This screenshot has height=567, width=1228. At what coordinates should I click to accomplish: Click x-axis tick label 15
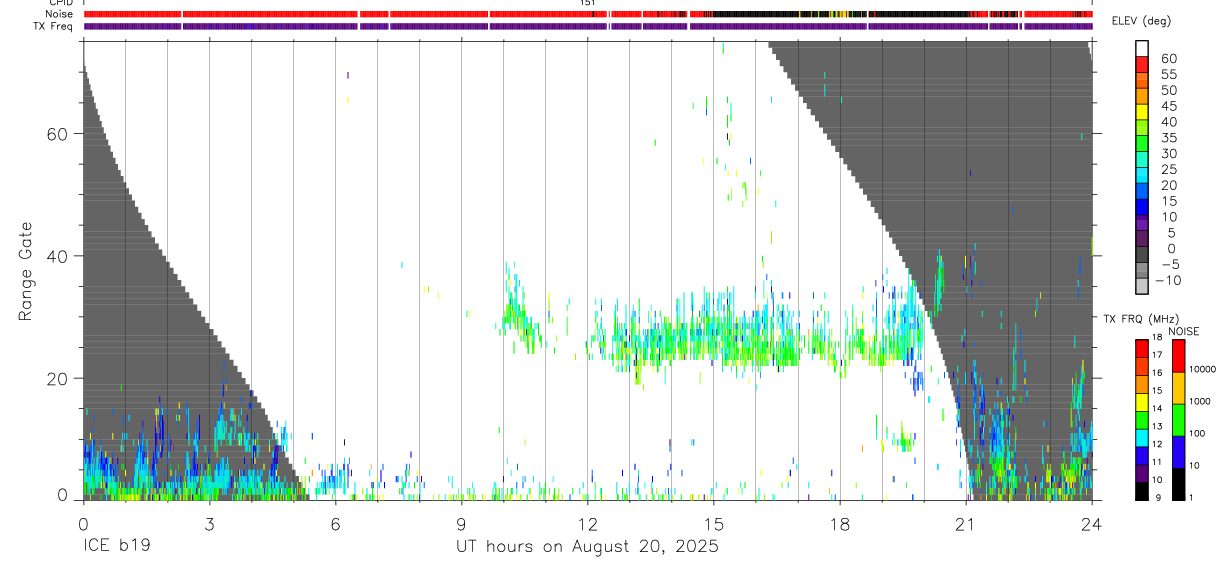713,523
